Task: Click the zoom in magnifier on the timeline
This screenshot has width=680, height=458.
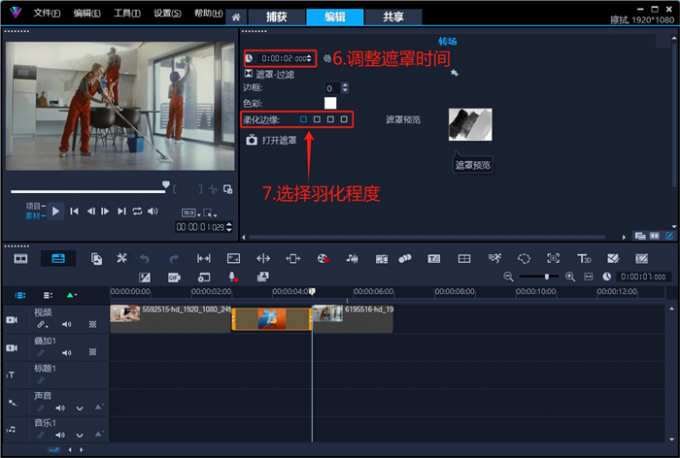Action: point(570,276)
